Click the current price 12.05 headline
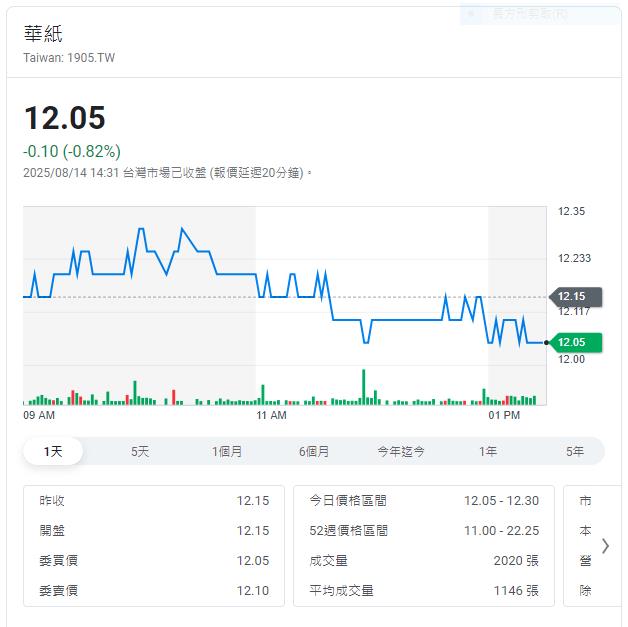This screenshot has height=627, width=628. pyautogui.click(x=64, y=117)
